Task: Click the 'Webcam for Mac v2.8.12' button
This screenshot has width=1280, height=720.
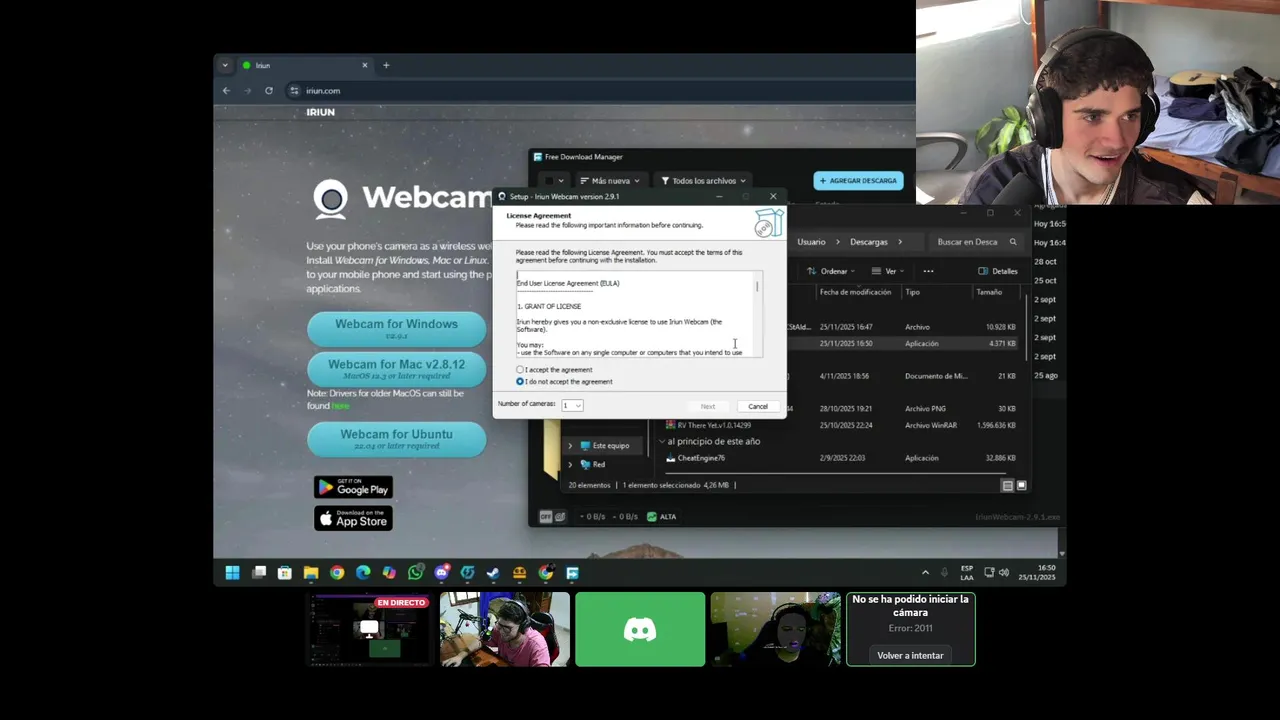Action: coord(396,369)
